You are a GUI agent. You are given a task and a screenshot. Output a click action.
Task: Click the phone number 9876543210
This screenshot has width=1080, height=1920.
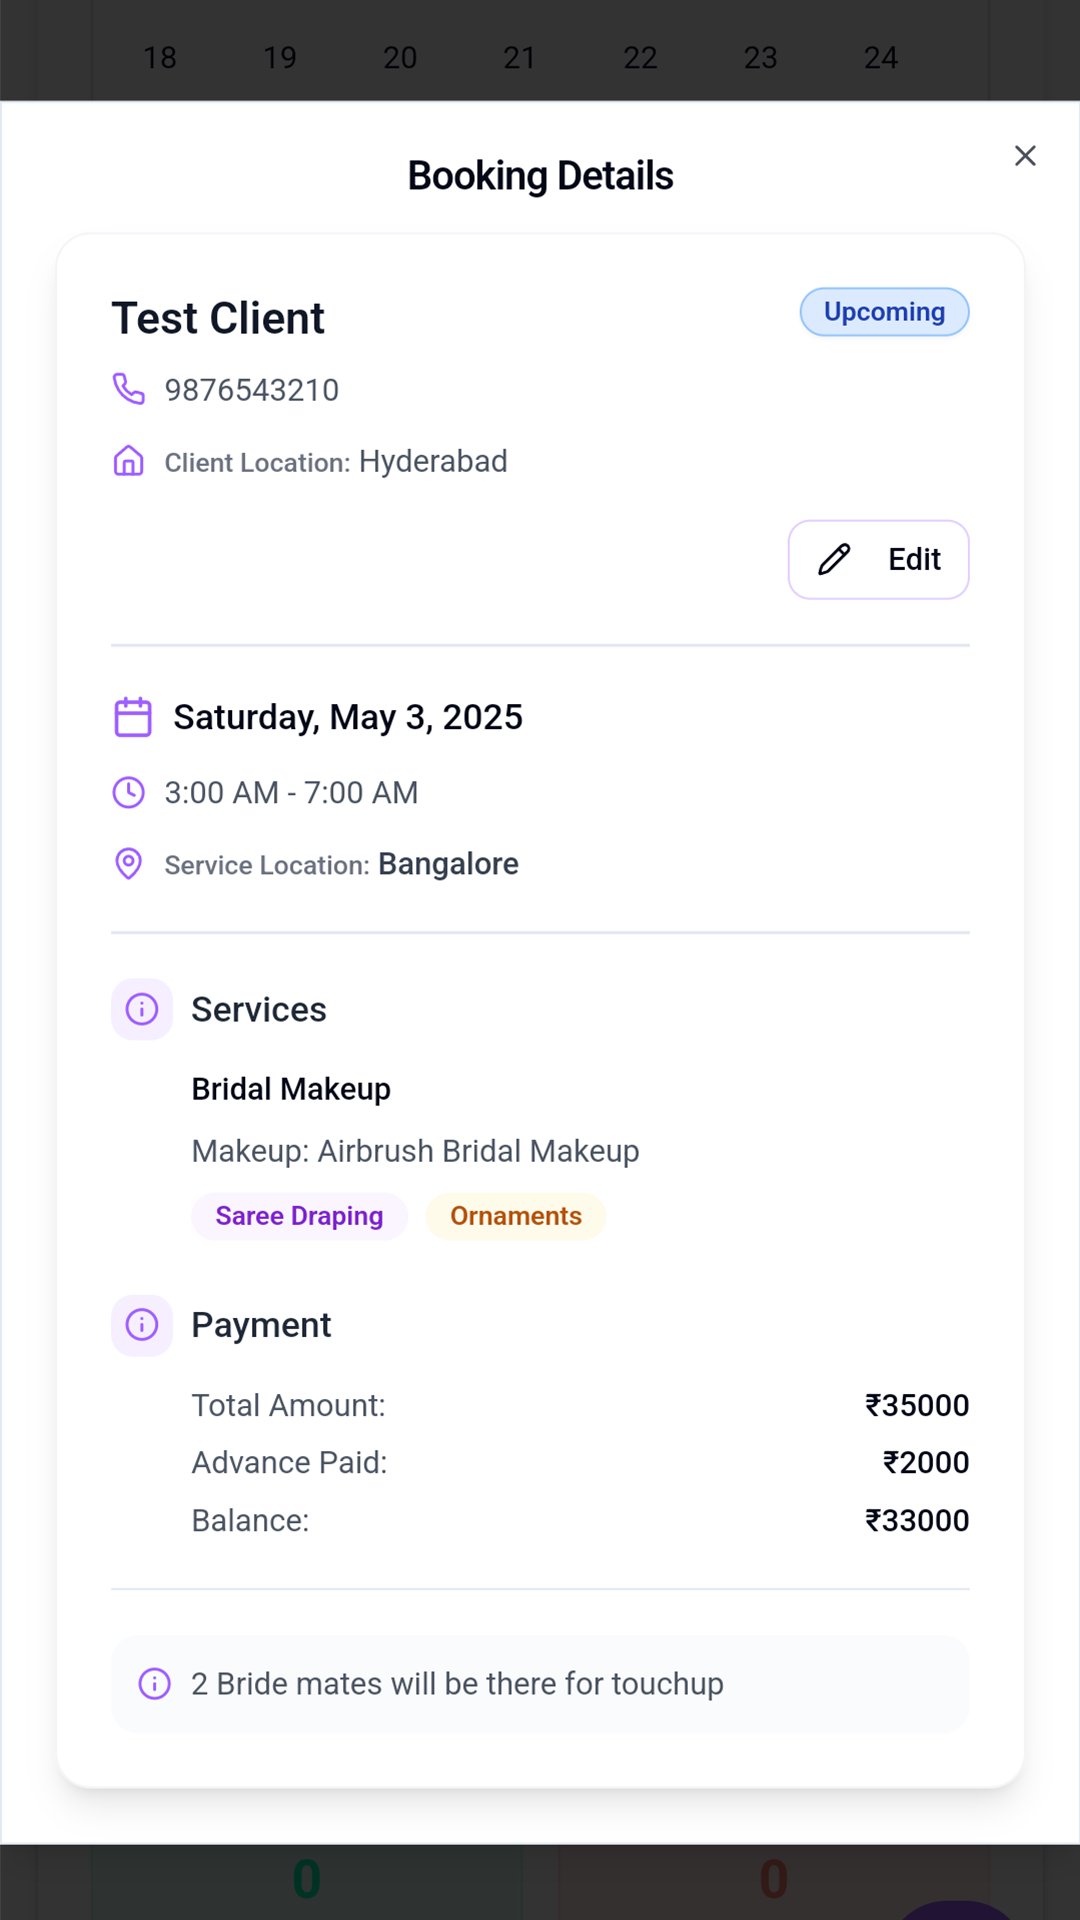tap(252, 390)
